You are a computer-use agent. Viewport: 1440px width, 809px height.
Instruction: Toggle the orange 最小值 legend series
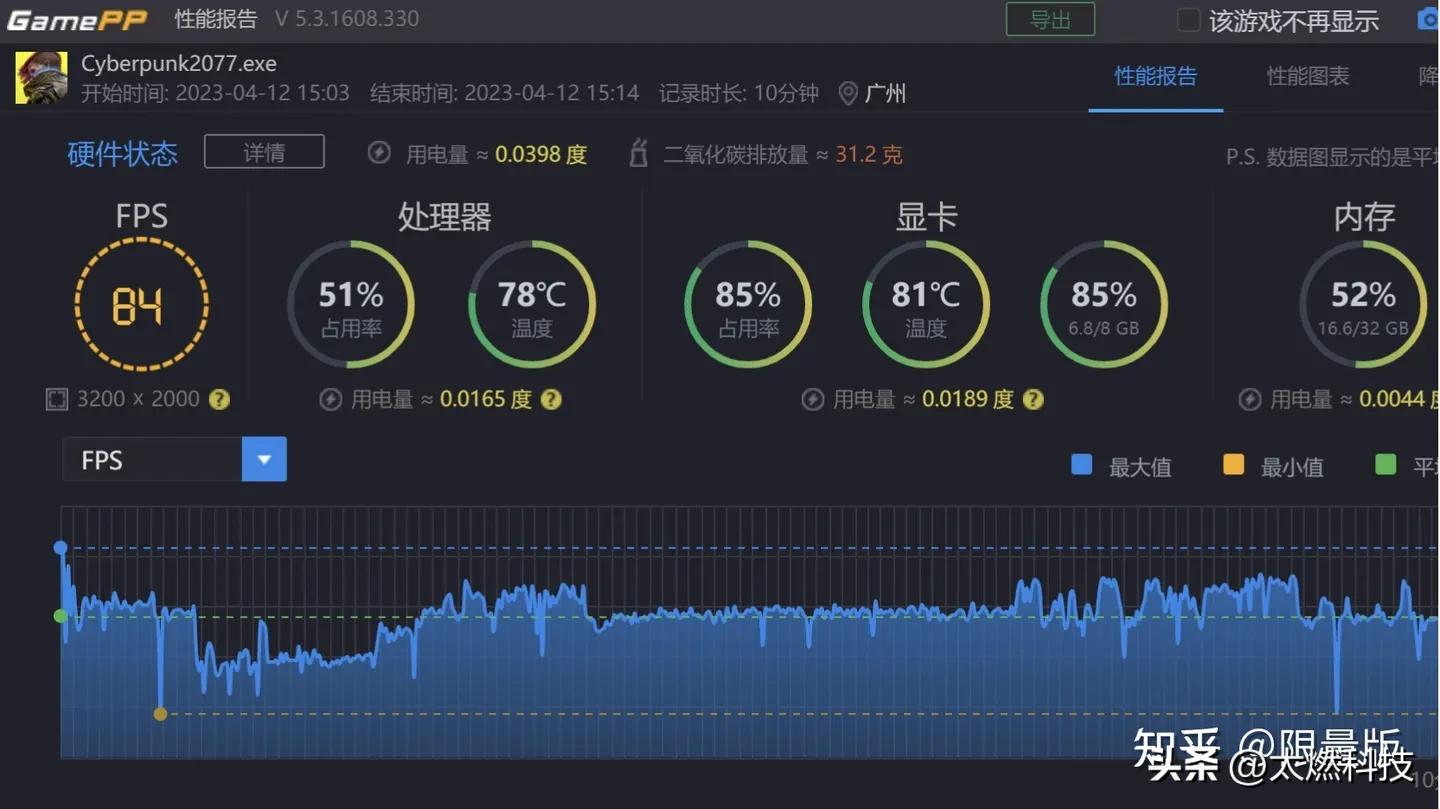tap(1234, 465)
